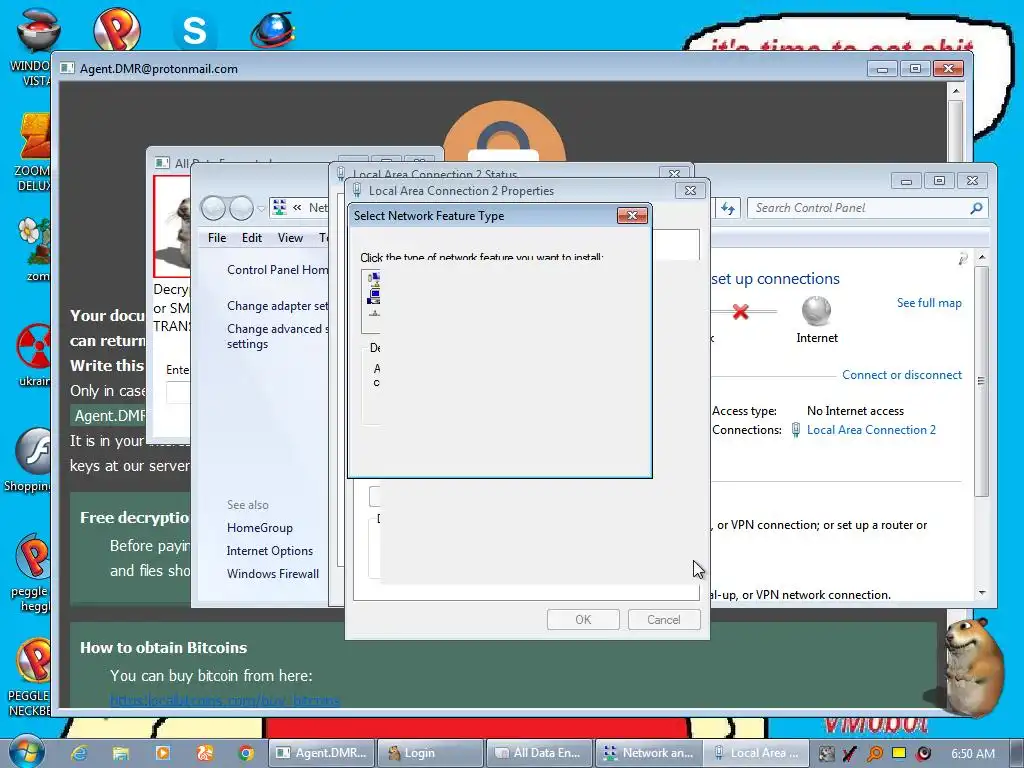This screenshot has height=768, width=1024.
Task: Switch to Network an... taskbar window
Action: [x=648, y=753]
